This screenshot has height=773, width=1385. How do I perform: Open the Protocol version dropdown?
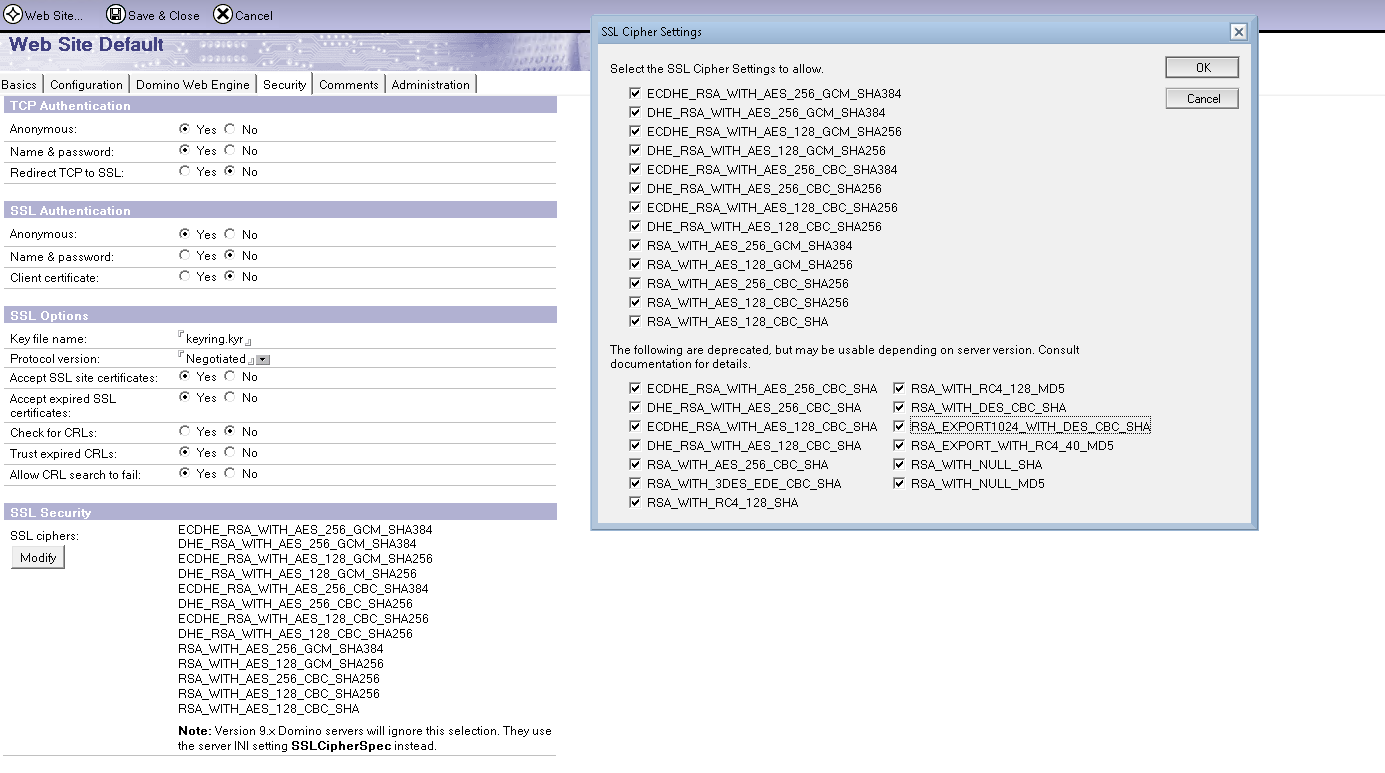pyautogui.click(x=263, y=359)
